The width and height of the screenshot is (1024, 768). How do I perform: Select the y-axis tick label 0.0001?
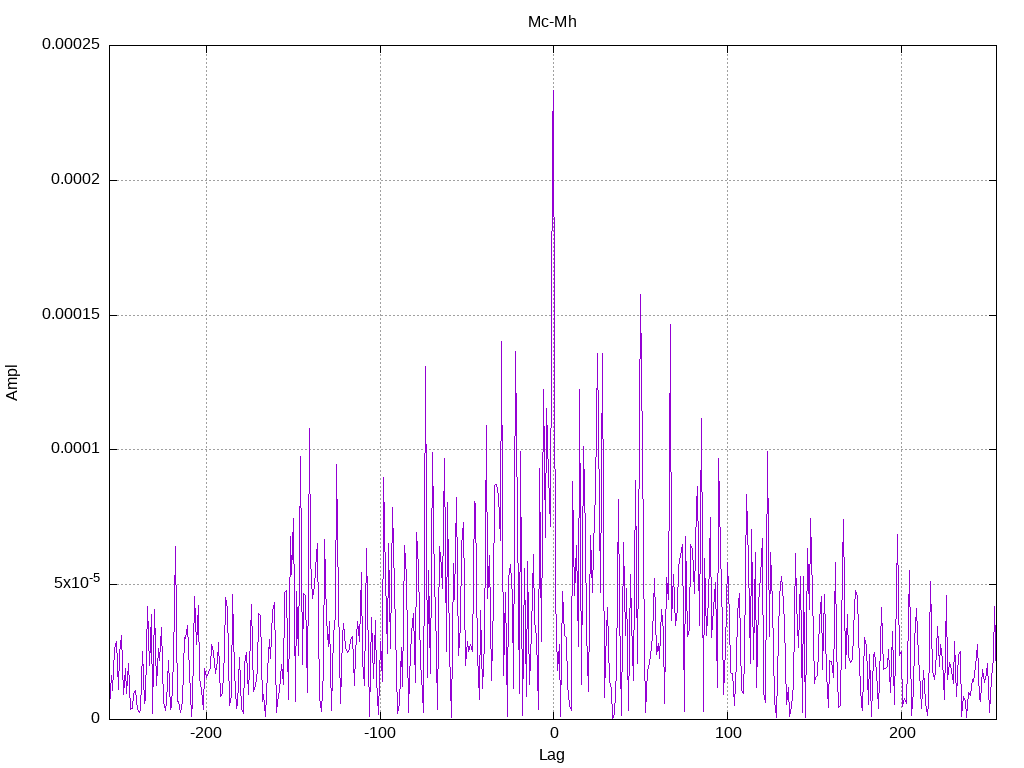(x=76, y=449)
